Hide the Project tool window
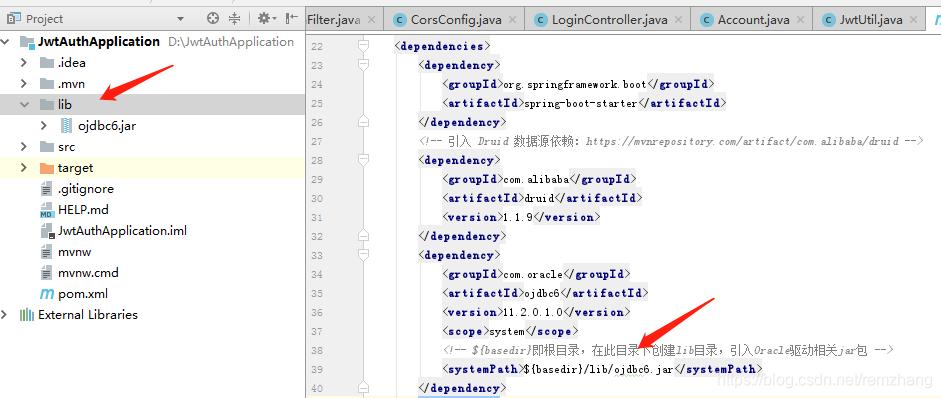941x398 pixels. (x=292, y=19)
